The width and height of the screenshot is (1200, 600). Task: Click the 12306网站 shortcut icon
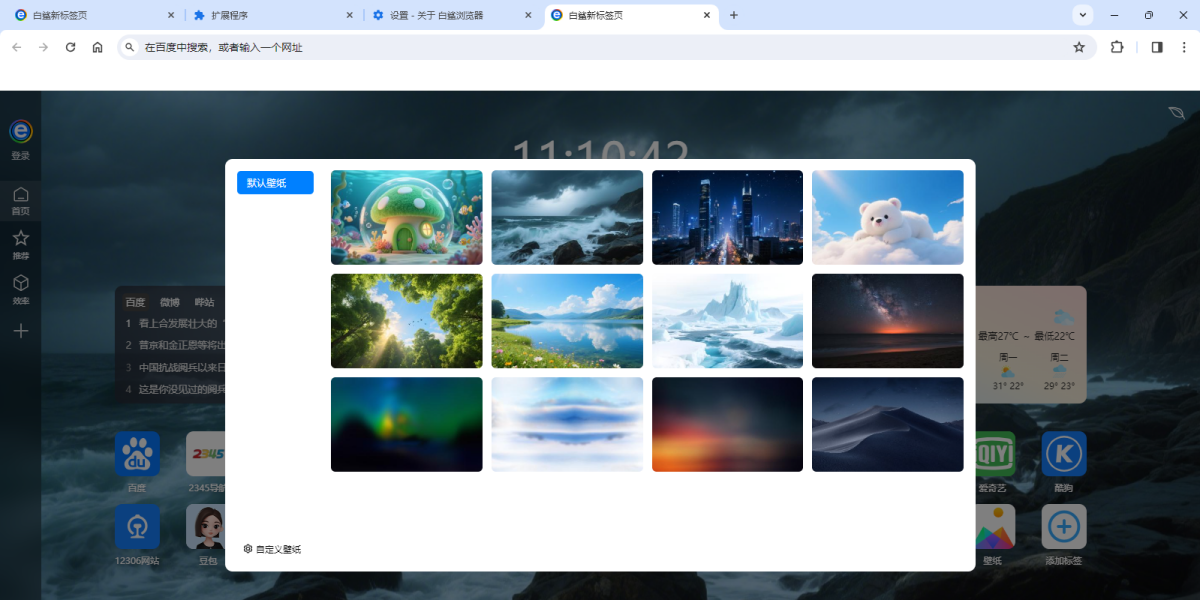(x=137, y=527)
